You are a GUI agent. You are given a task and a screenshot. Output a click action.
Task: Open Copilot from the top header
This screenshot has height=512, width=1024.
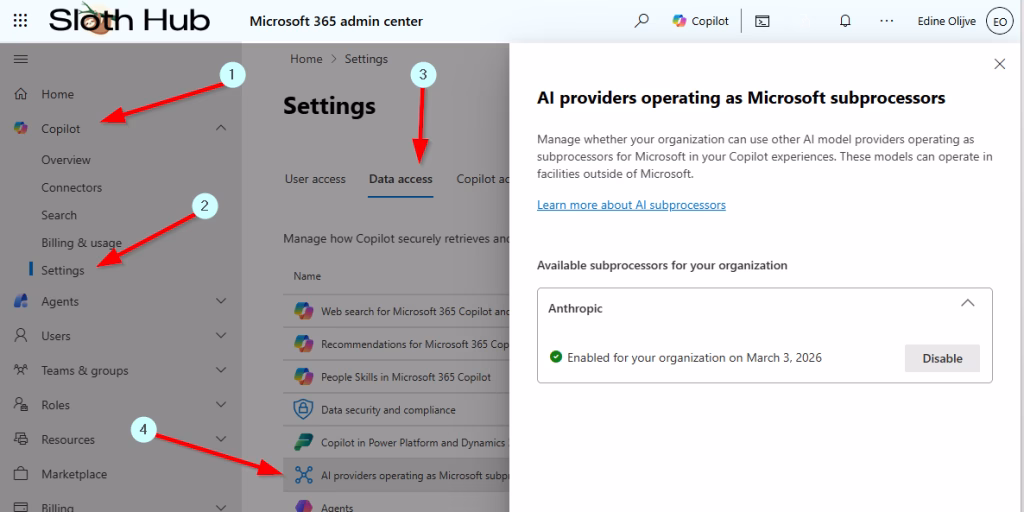700,21
